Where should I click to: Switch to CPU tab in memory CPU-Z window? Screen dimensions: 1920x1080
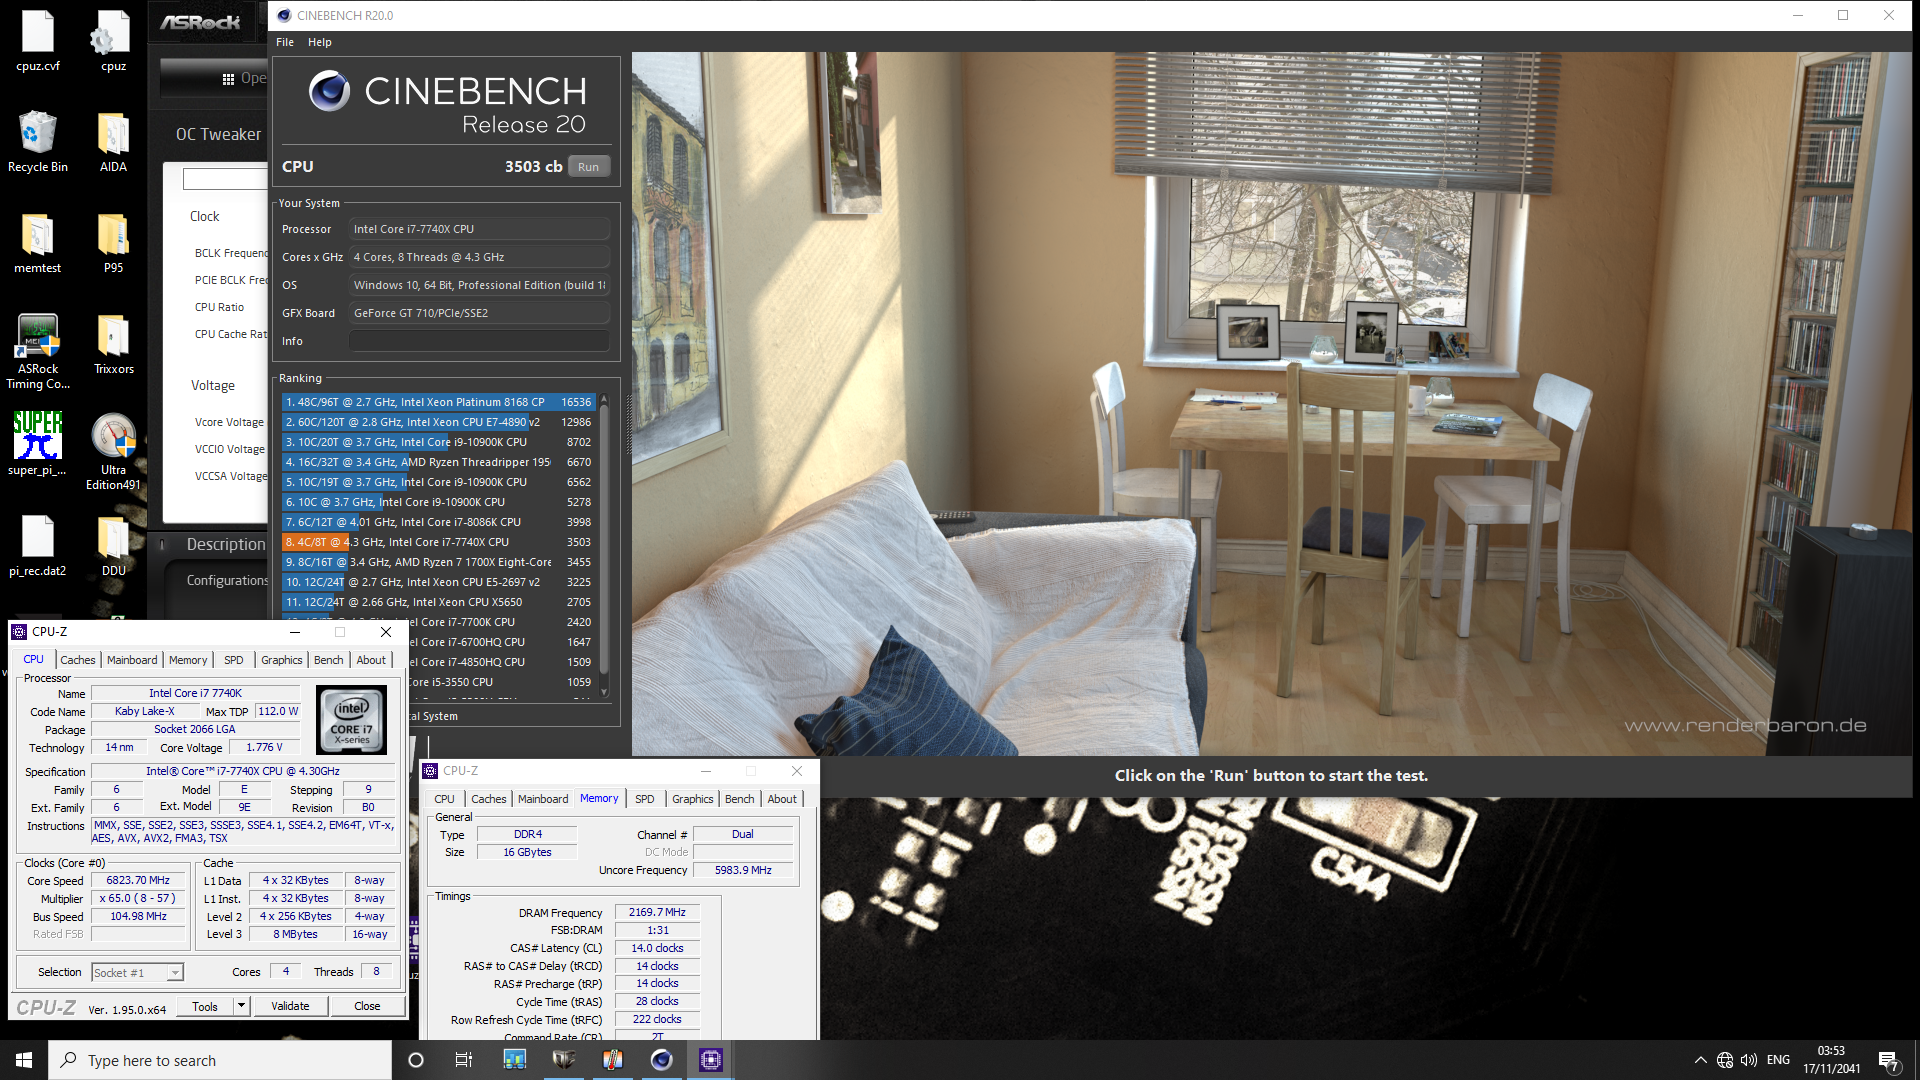[x=444, y=799]
